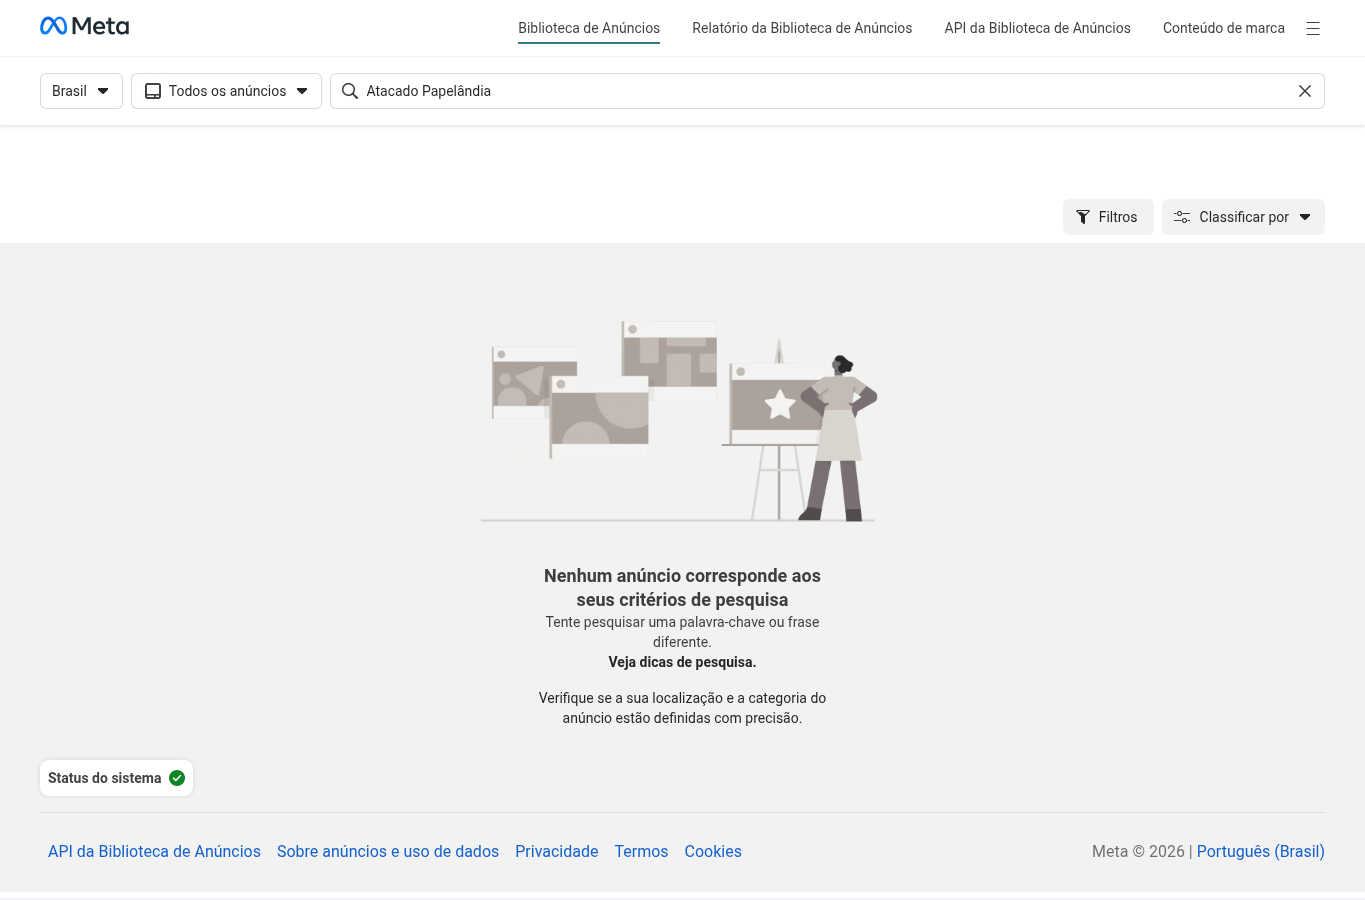Click the search magnifier icon
Viewport: 1365px width, 900px height.
tap(350, 91)
